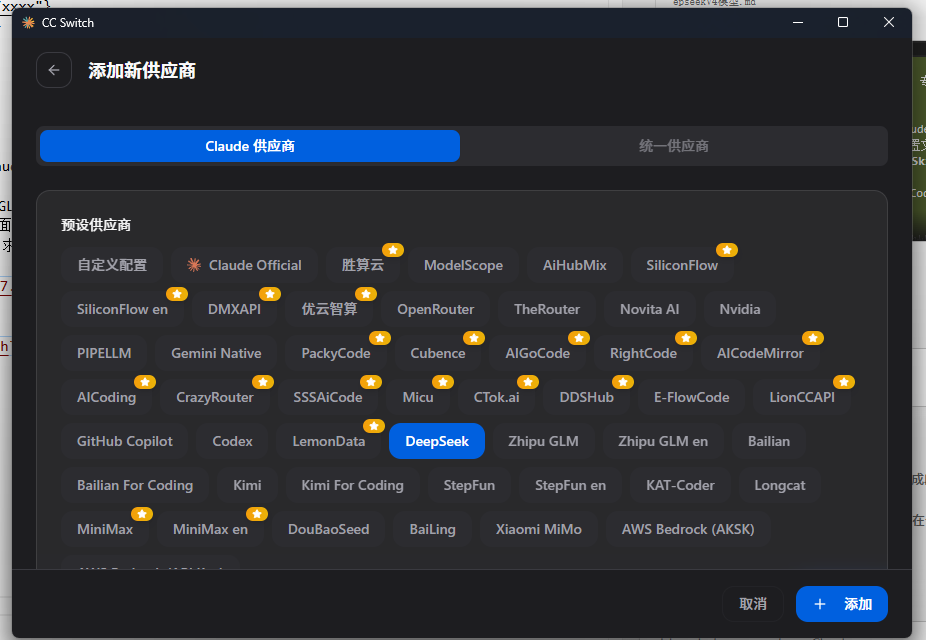Select the 胜算云 preset
The image size is (926, 640).
(363, 265)
